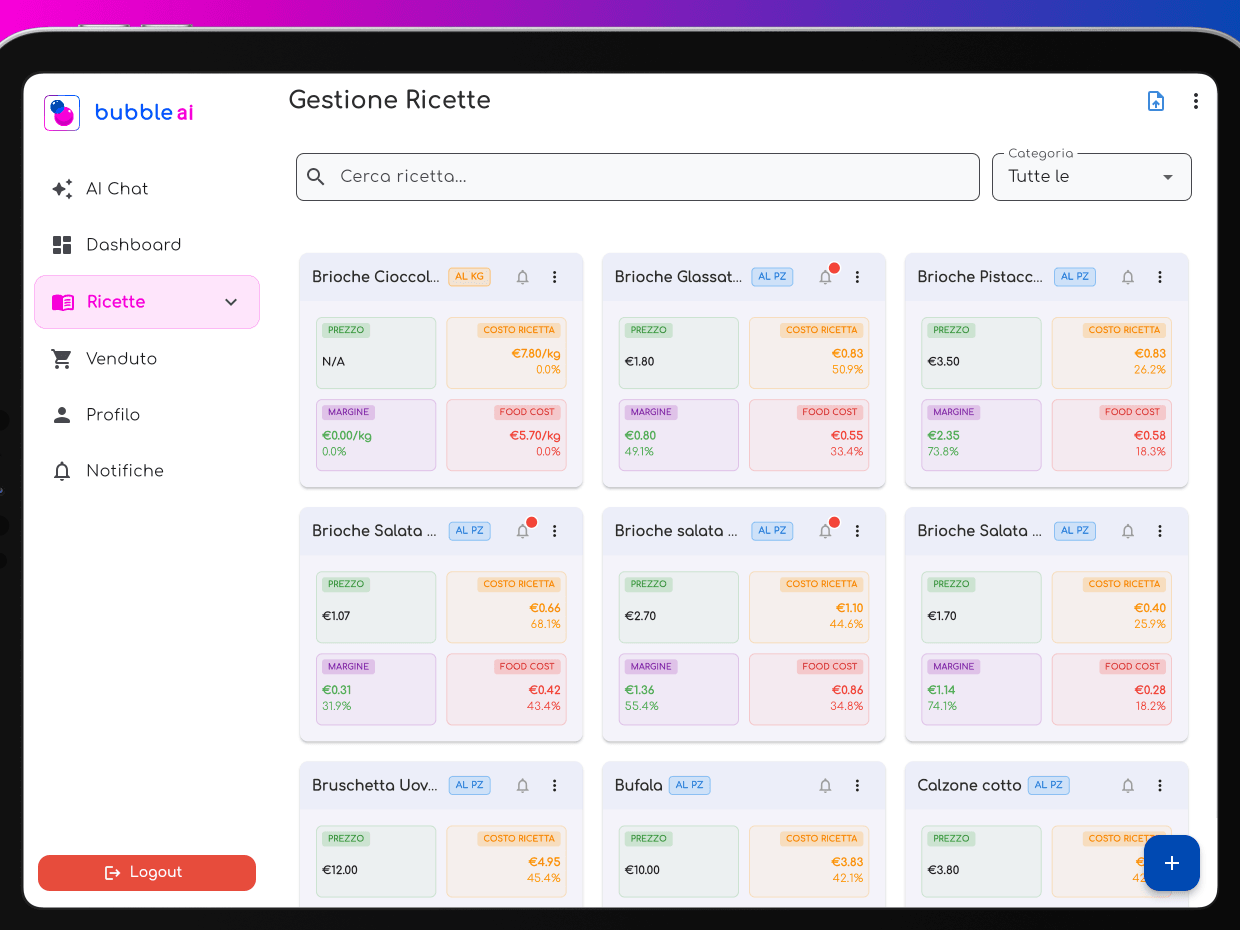The height and width of the screenshot is (930, 1240).
Task: Click the upload file icon in header
Action: click(1155, 101)
